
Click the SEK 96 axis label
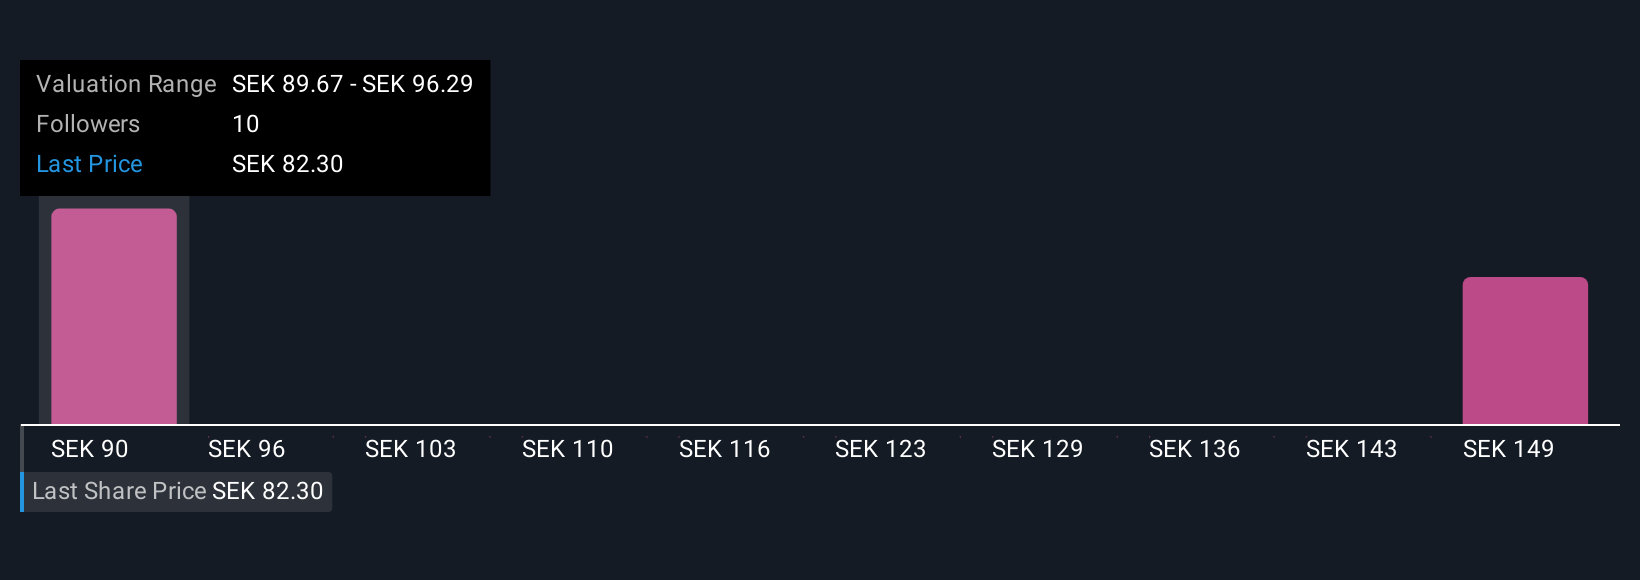(x=247, y=449)
